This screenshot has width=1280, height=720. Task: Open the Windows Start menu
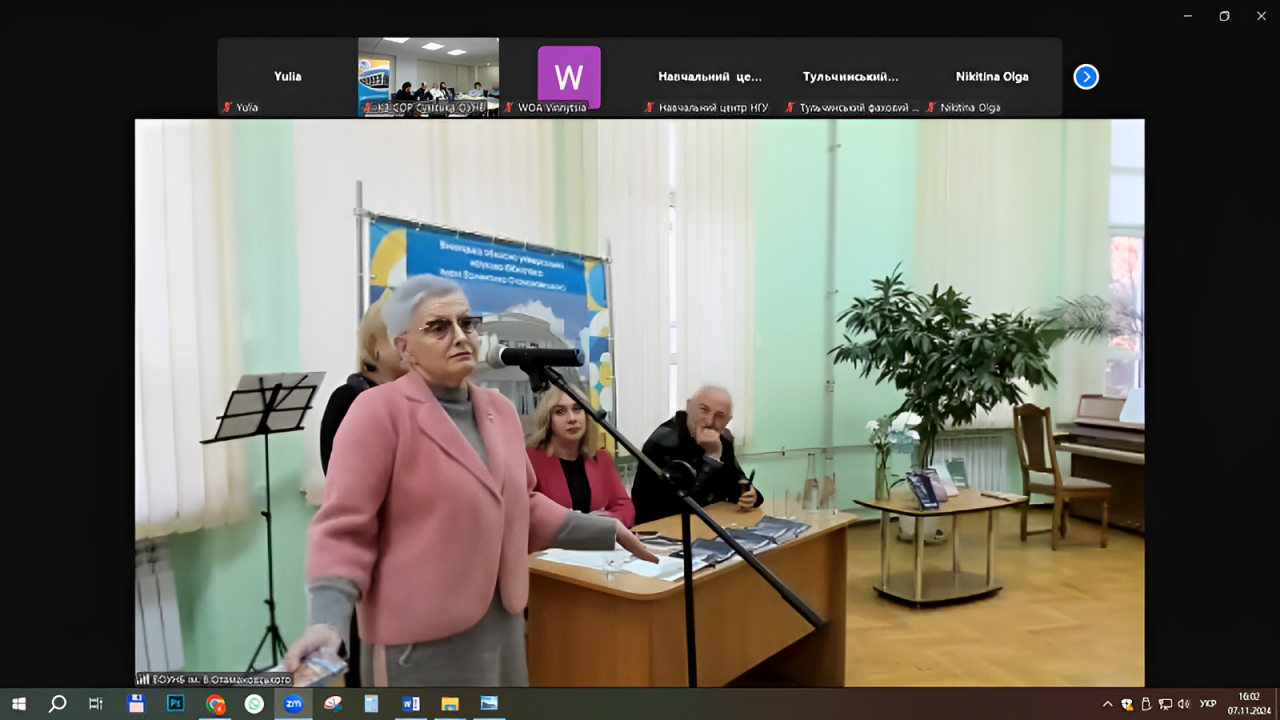(19, 703)
